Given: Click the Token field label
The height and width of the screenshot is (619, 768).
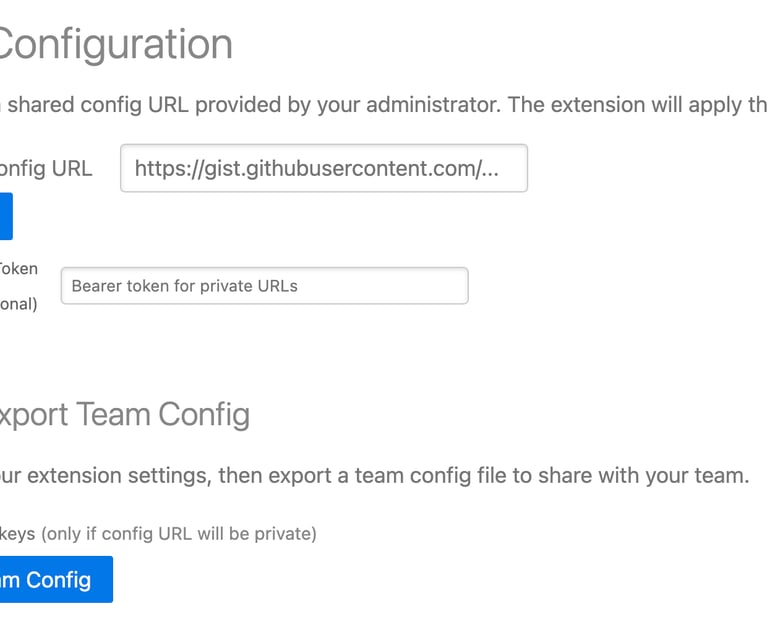Looking at the screenshot, I should (x=18, y=268).
